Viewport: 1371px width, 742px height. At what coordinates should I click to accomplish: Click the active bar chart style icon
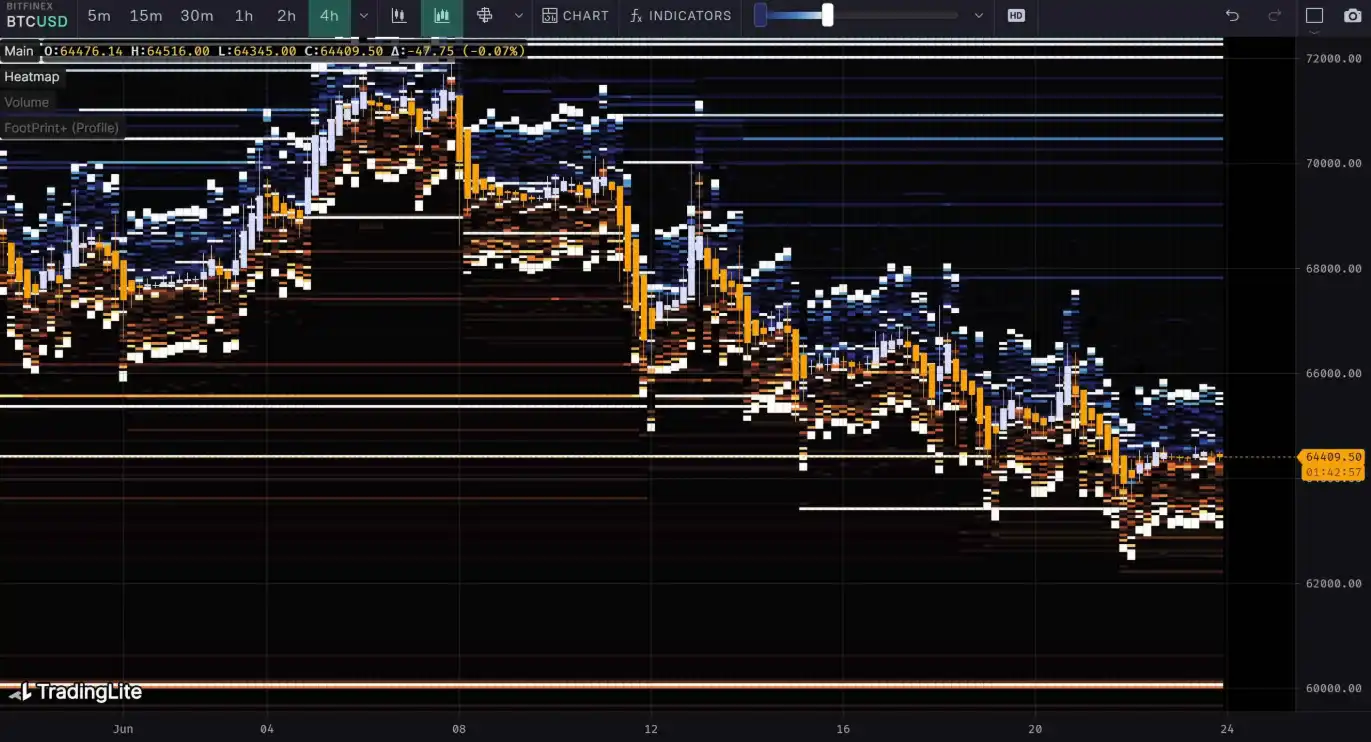(x=441, y=16)
